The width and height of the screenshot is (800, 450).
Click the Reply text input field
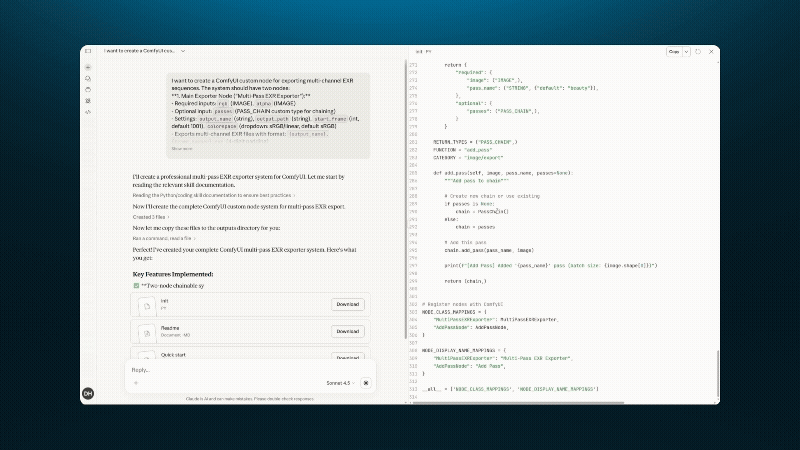point(250,370)
